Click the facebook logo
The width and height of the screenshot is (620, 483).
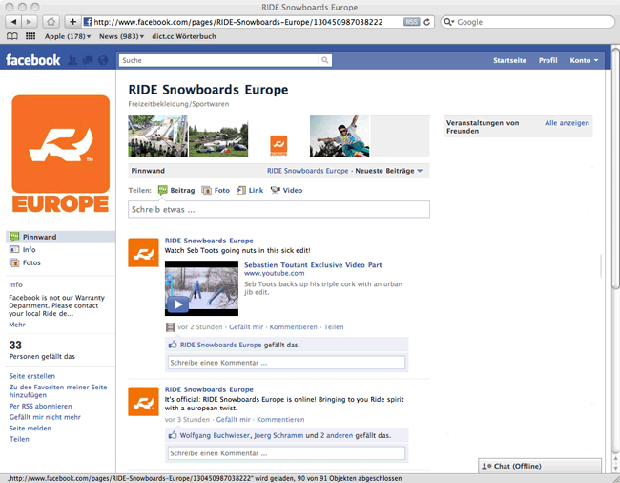pos(33,60)
